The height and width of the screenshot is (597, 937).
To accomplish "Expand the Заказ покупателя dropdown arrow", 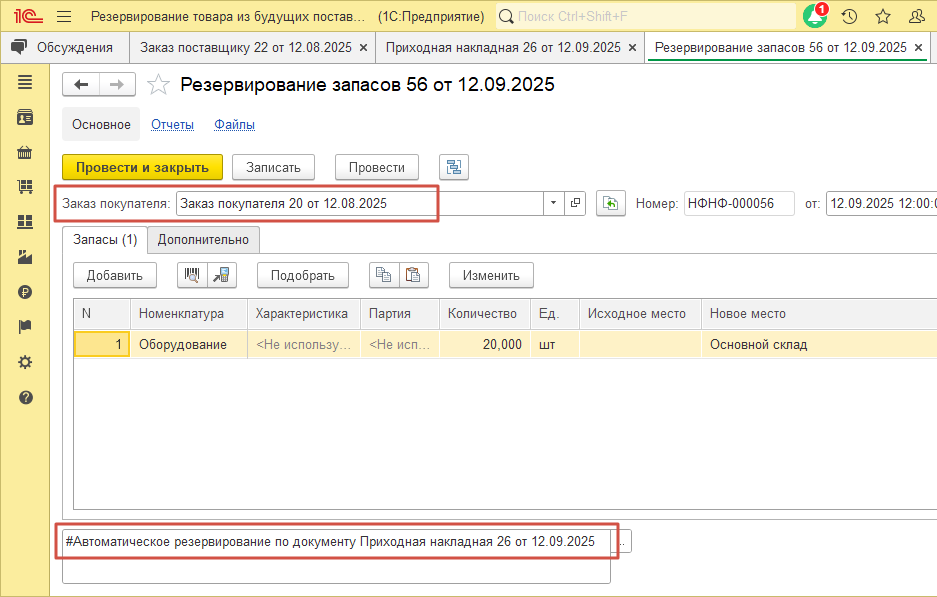I will click(554, 203).
